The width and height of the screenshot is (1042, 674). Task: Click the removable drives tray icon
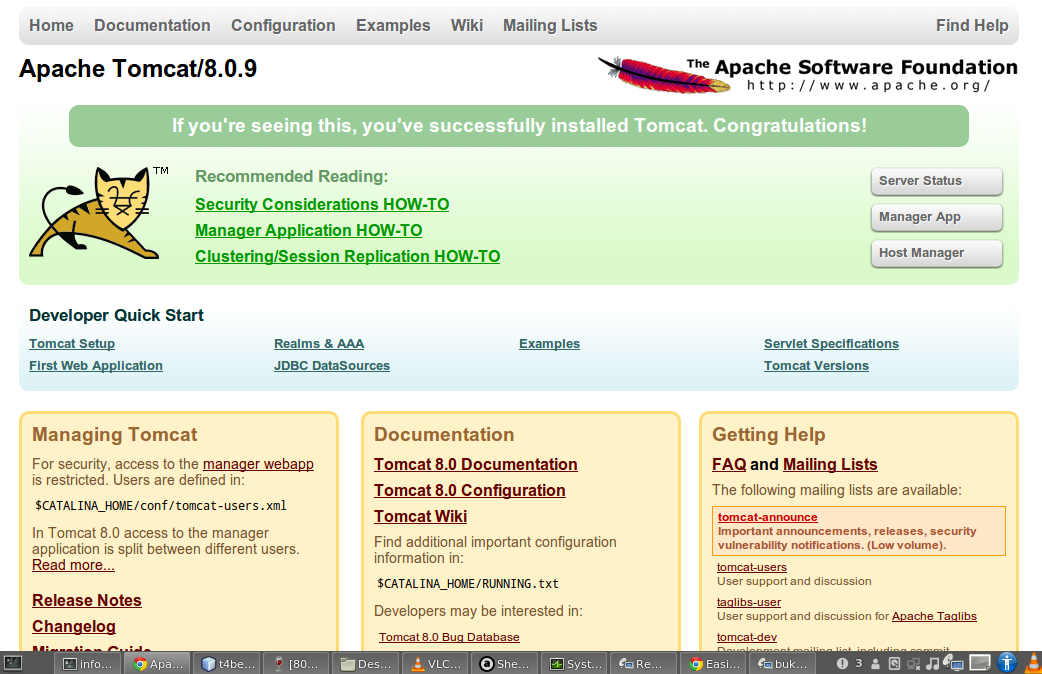click(x=894, y=663)
